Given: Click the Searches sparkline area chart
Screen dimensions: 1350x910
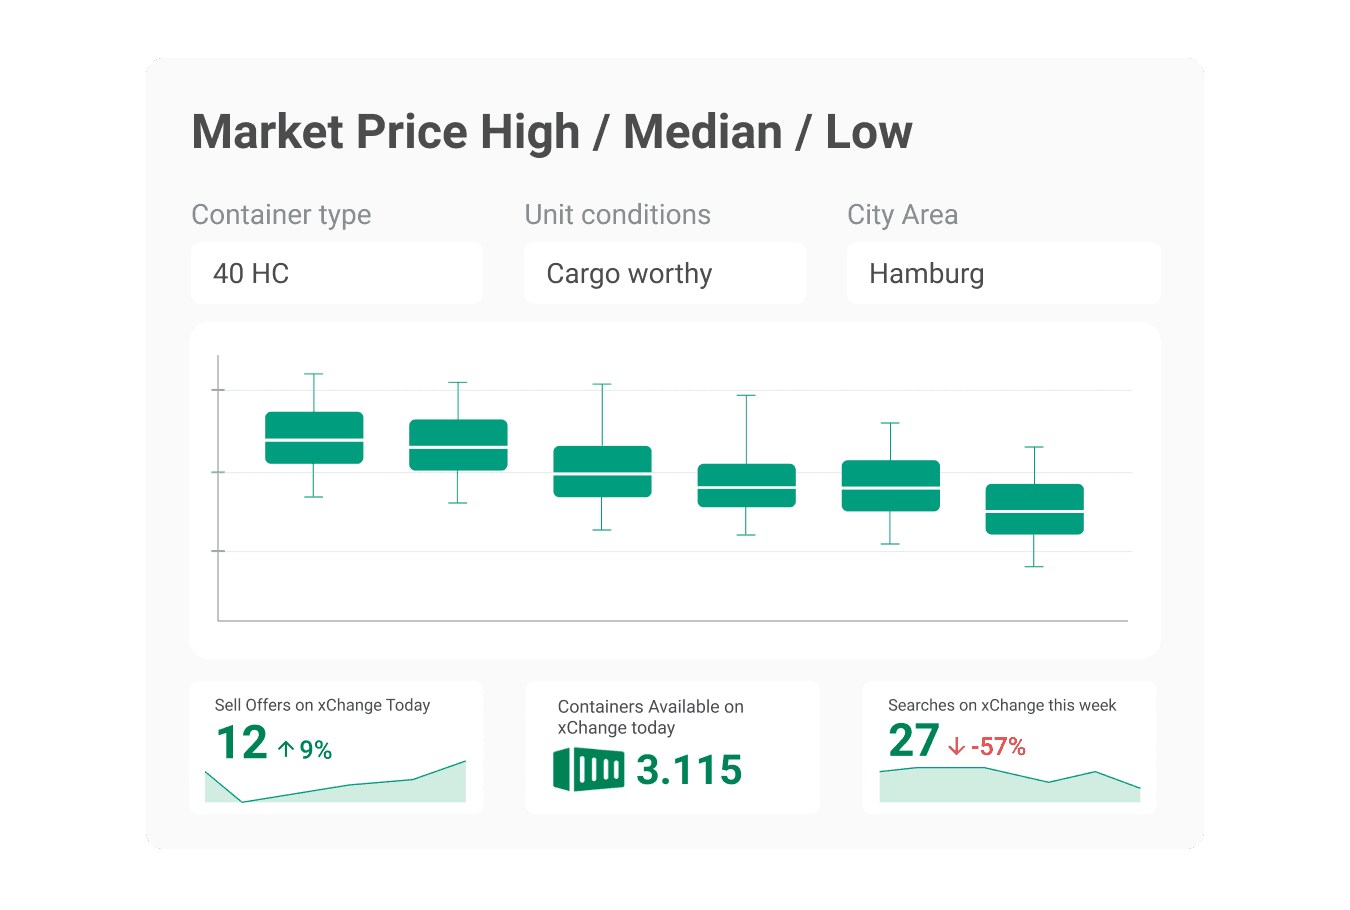Looking at the screenshot, I should (x=1009, y=787).
